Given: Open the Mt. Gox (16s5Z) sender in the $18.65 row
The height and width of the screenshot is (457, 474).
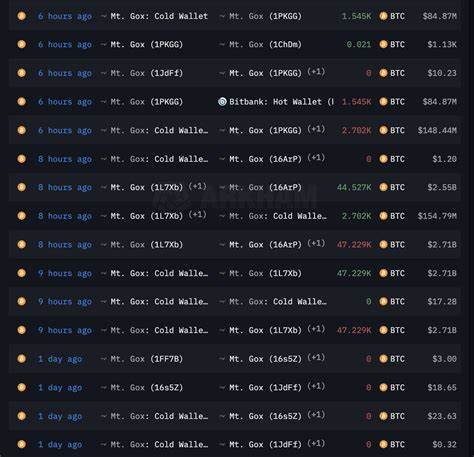Looking at the screenshot, I should [147, 388].
